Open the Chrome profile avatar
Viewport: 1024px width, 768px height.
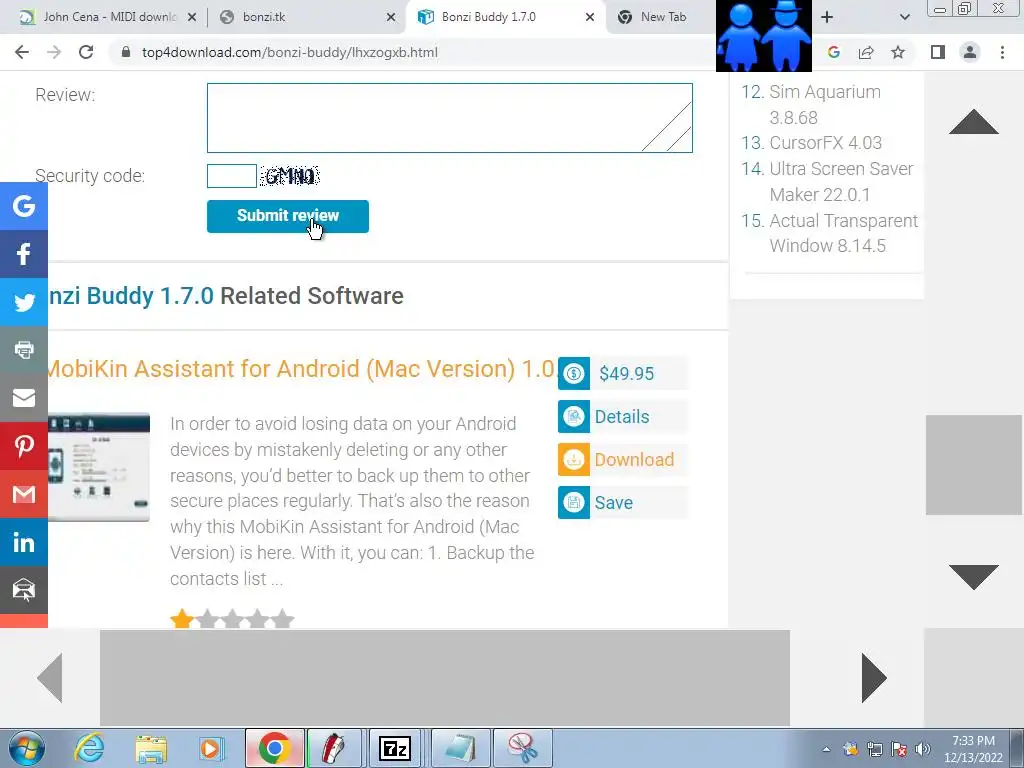[x=970, y=52]
